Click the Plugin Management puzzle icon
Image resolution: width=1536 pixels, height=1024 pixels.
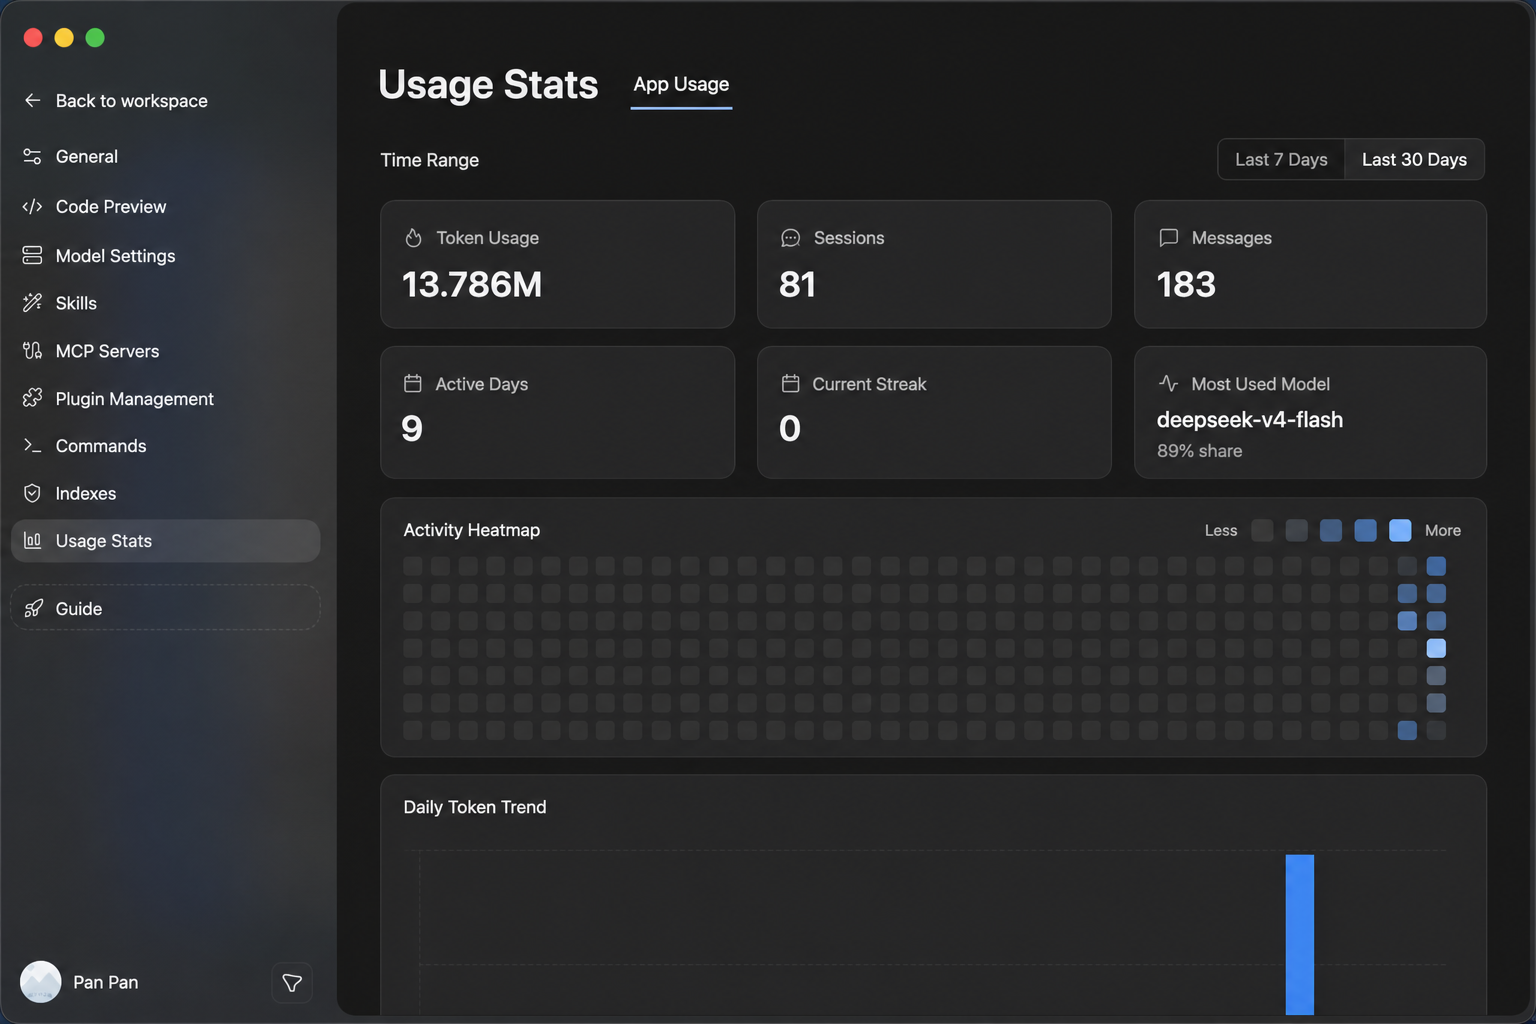tap(32, 398)
